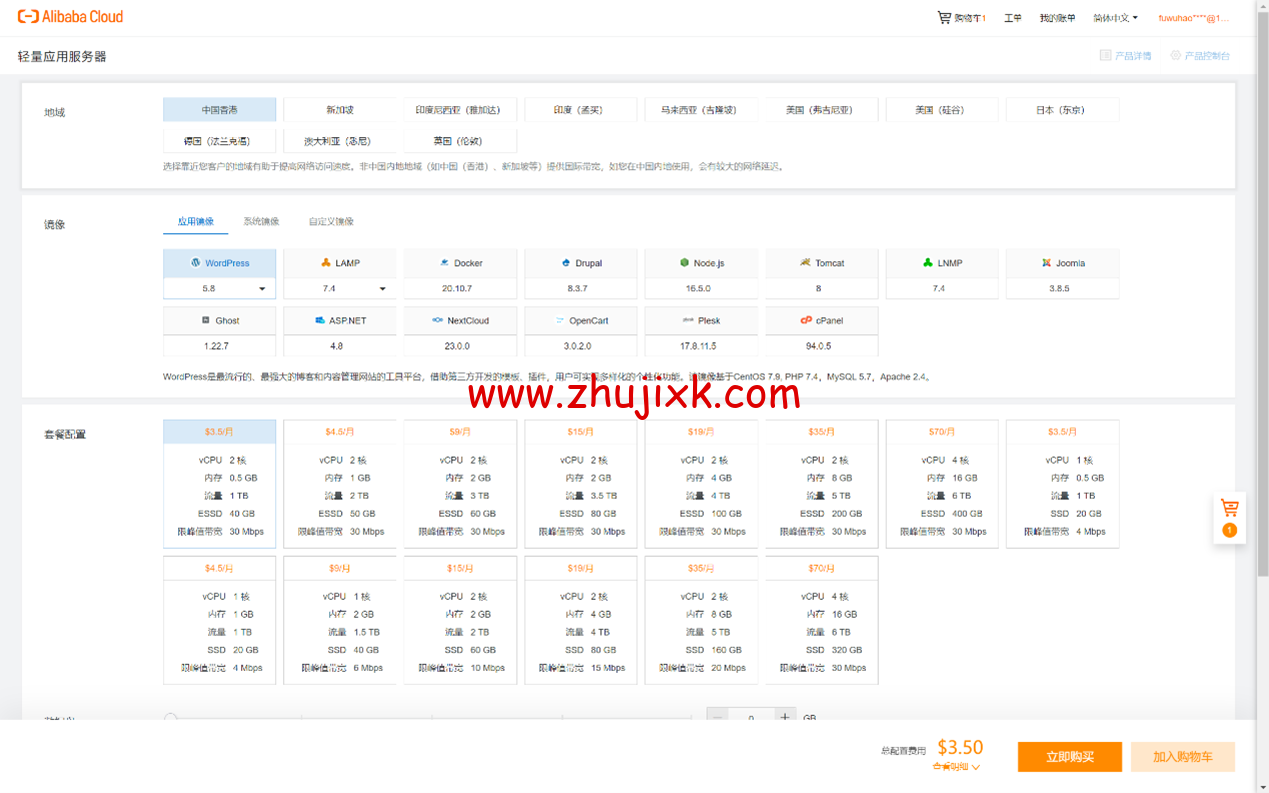Select the Tomcat image
The width and height of the screenshot is (1269, 793).
821,262
